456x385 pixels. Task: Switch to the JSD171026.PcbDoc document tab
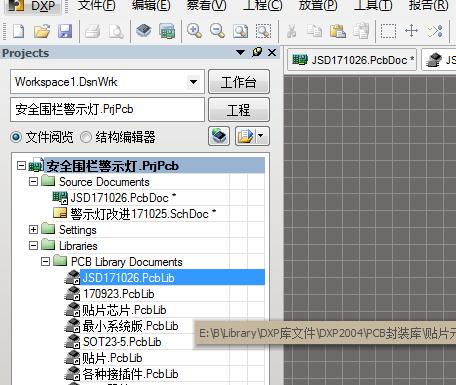[x=352, y=60]
